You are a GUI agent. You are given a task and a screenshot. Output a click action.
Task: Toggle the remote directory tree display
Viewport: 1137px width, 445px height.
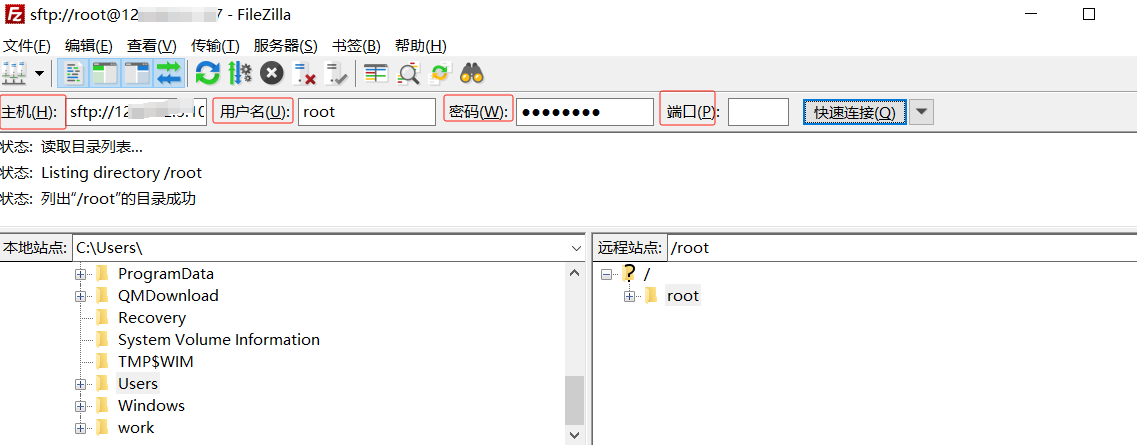click(137, 72)
